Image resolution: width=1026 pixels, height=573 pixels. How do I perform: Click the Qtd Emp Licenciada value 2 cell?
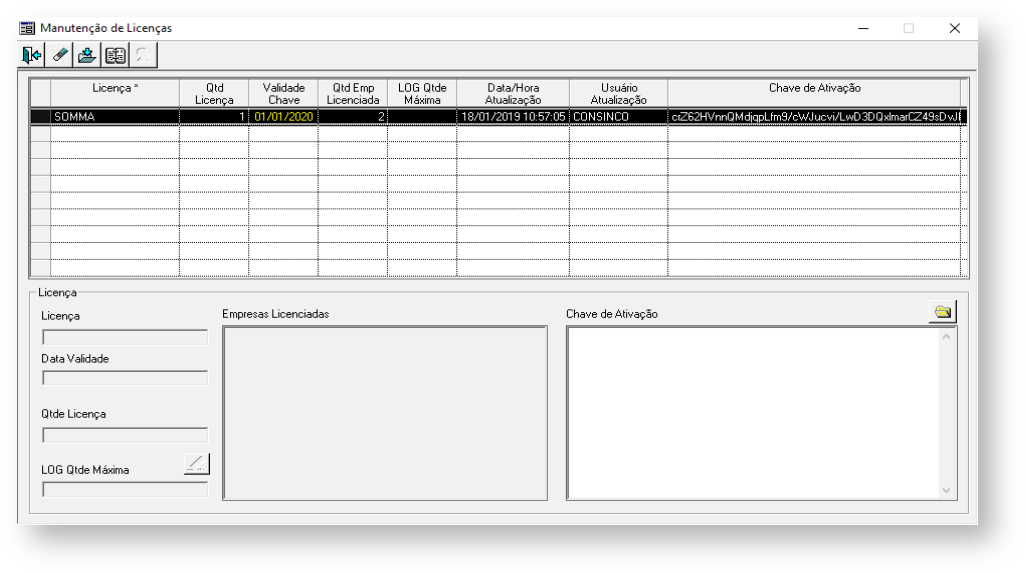[x=353, y=116]
